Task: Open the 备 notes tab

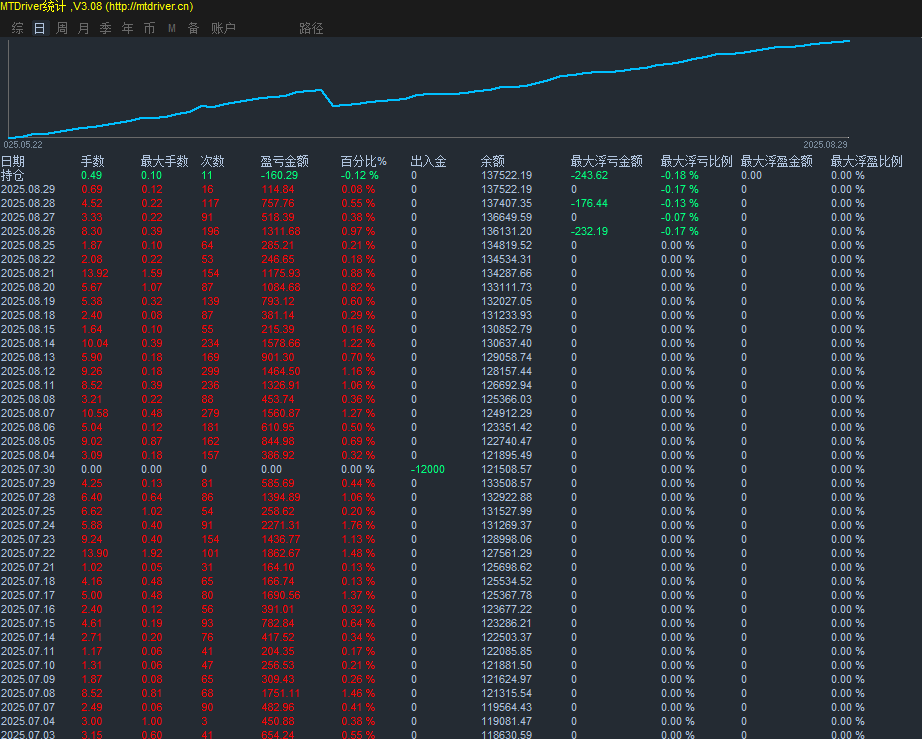Action: [193, 28]
